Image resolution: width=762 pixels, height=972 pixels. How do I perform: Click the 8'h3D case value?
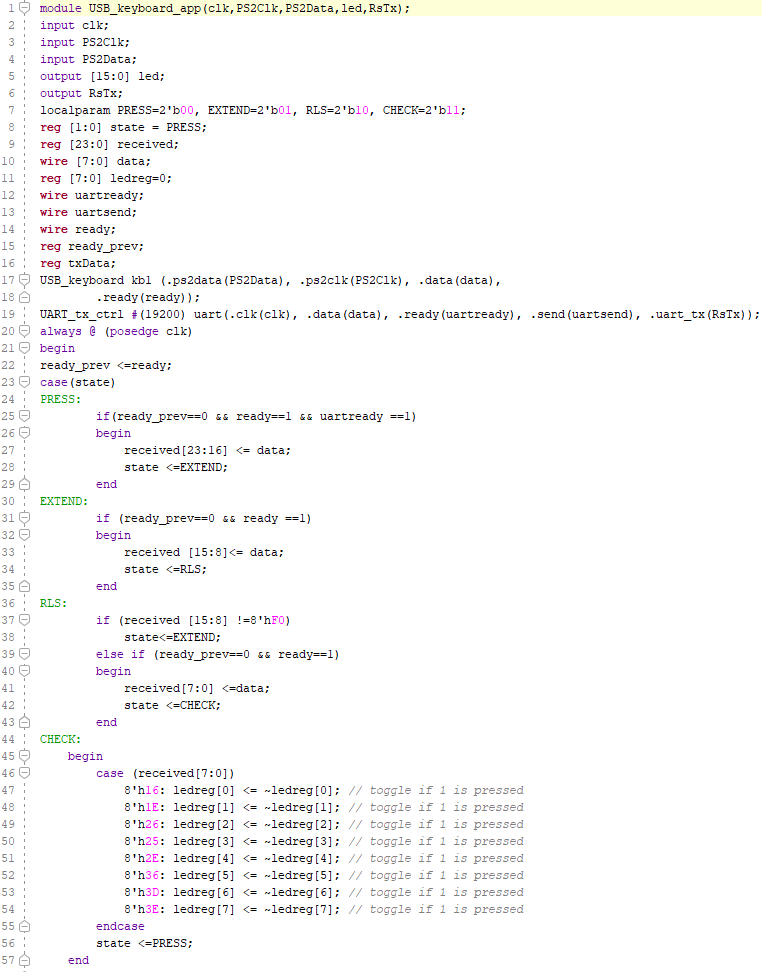coord(141,892)
